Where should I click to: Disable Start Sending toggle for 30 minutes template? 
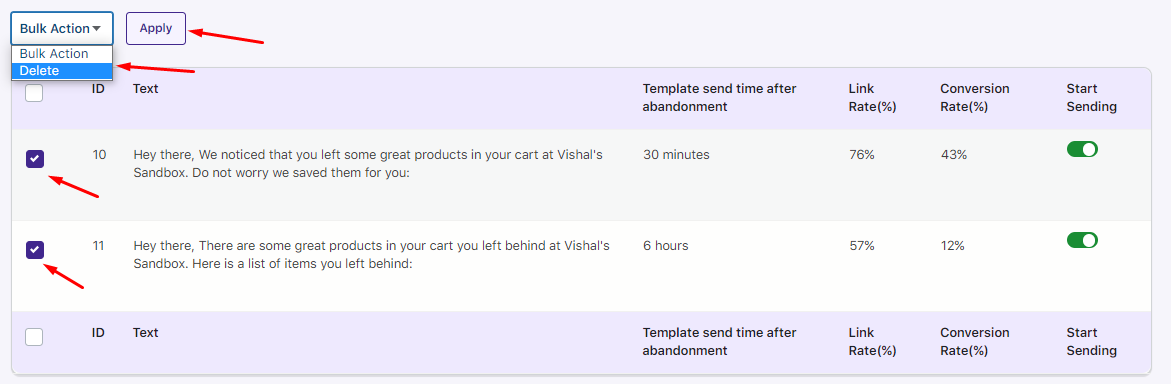pyautogui.click(x=1082, y=149)
